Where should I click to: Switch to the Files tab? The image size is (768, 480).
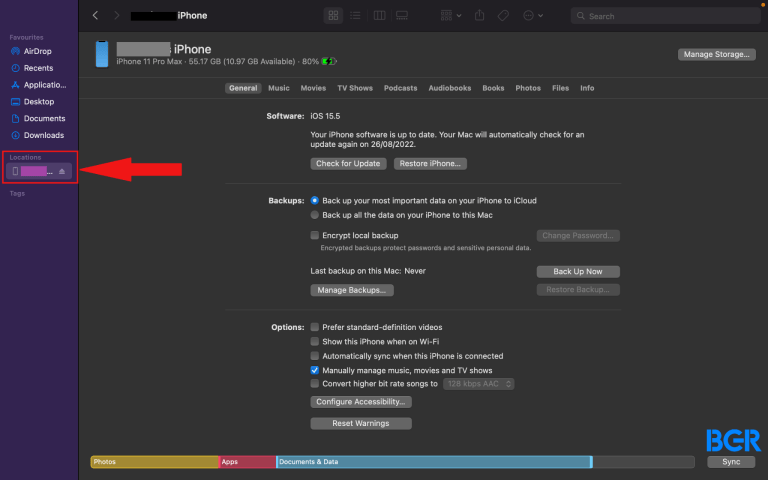560,88
